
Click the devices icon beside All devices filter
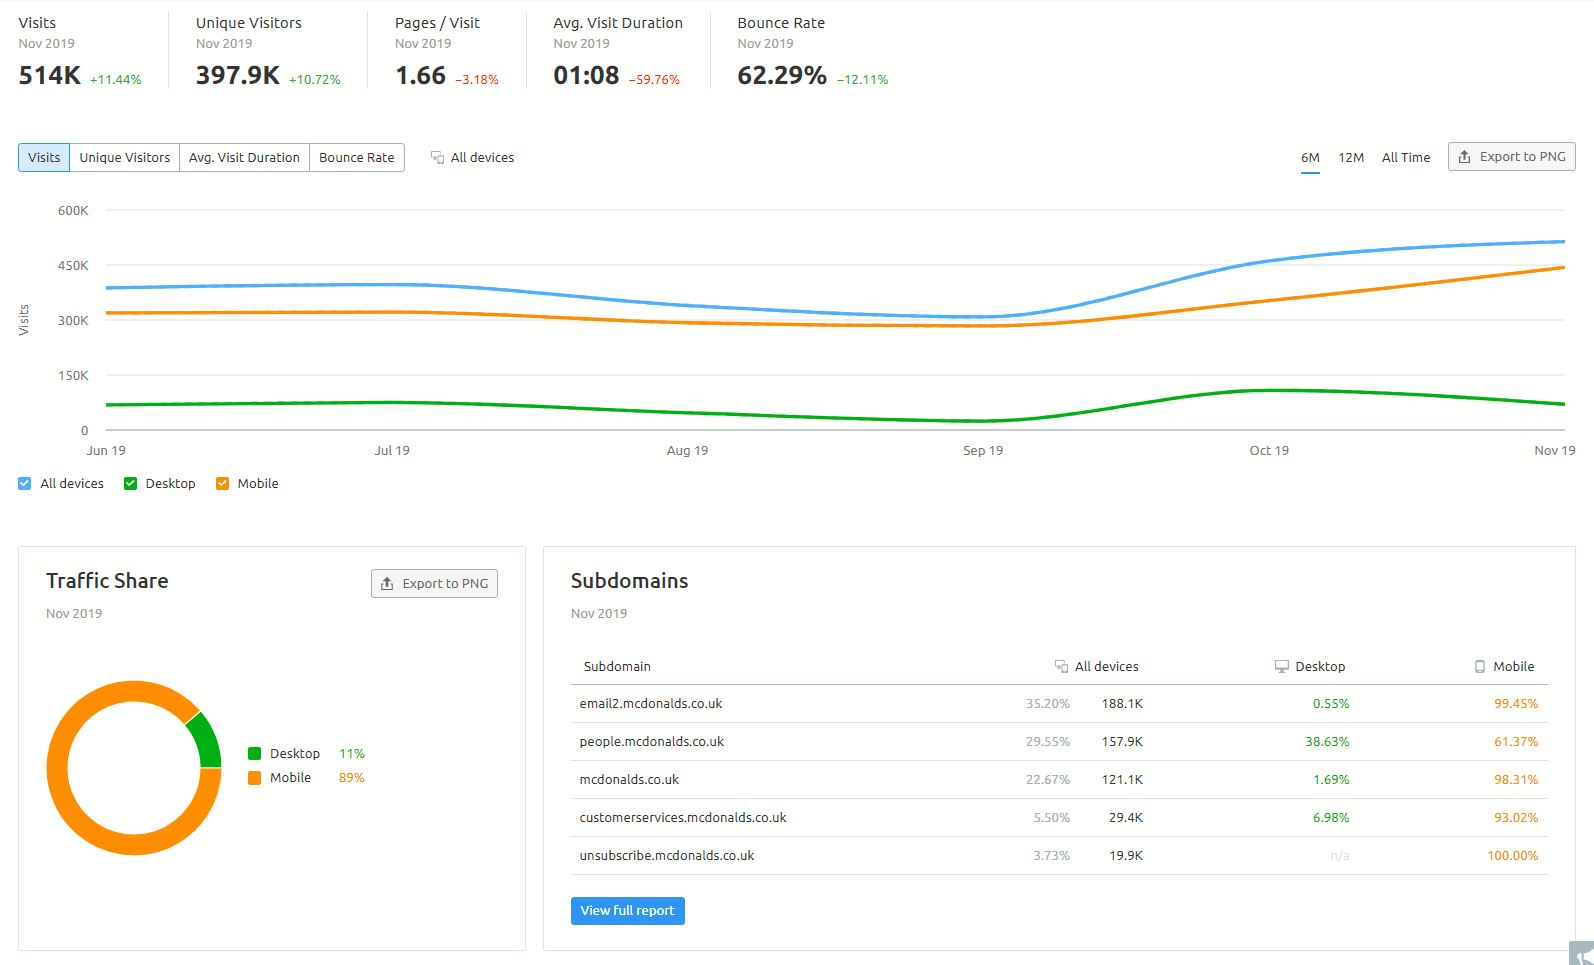click(437, 158)
